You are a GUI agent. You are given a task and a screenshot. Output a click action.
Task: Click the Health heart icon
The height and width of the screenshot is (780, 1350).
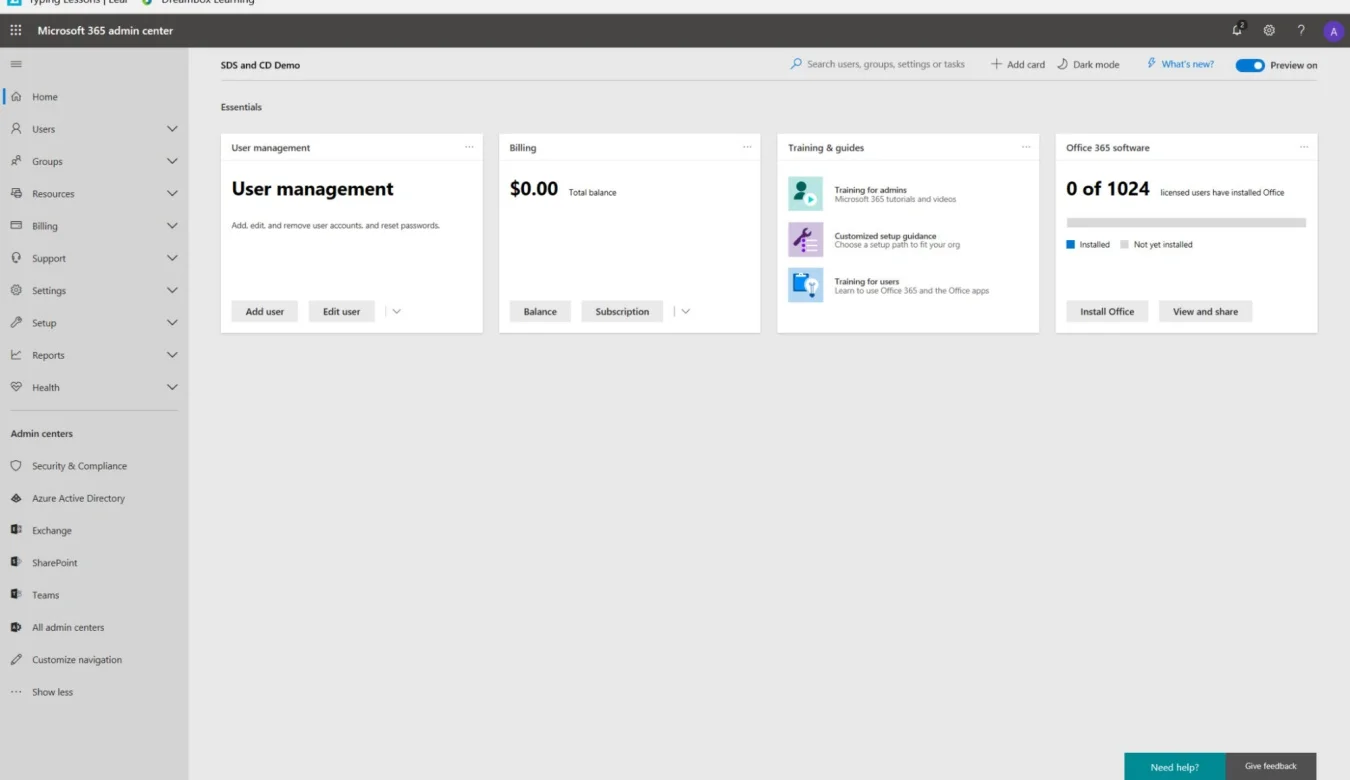point(16,387)
